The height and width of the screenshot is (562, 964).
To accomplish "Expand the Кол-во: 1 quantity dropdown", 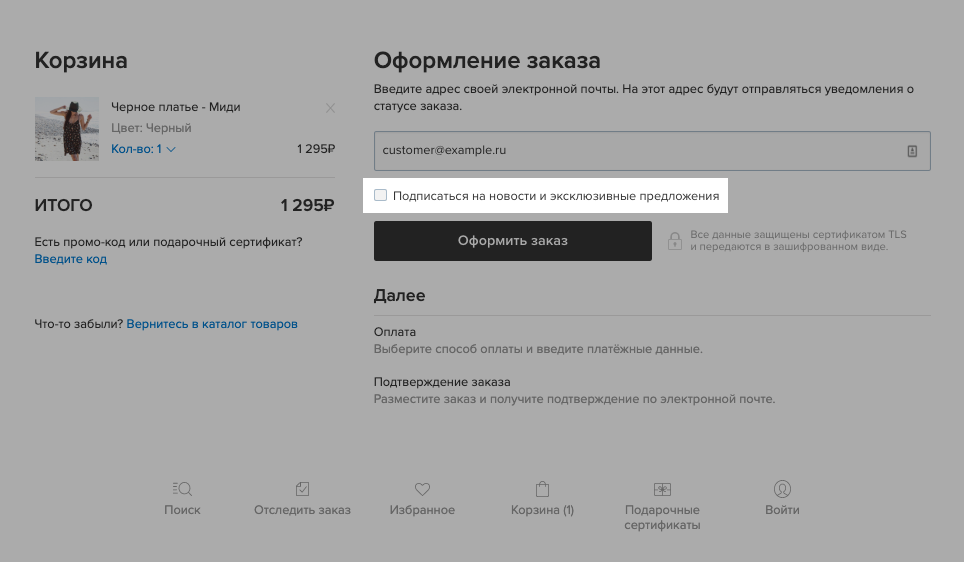I will tap(143, 149).
